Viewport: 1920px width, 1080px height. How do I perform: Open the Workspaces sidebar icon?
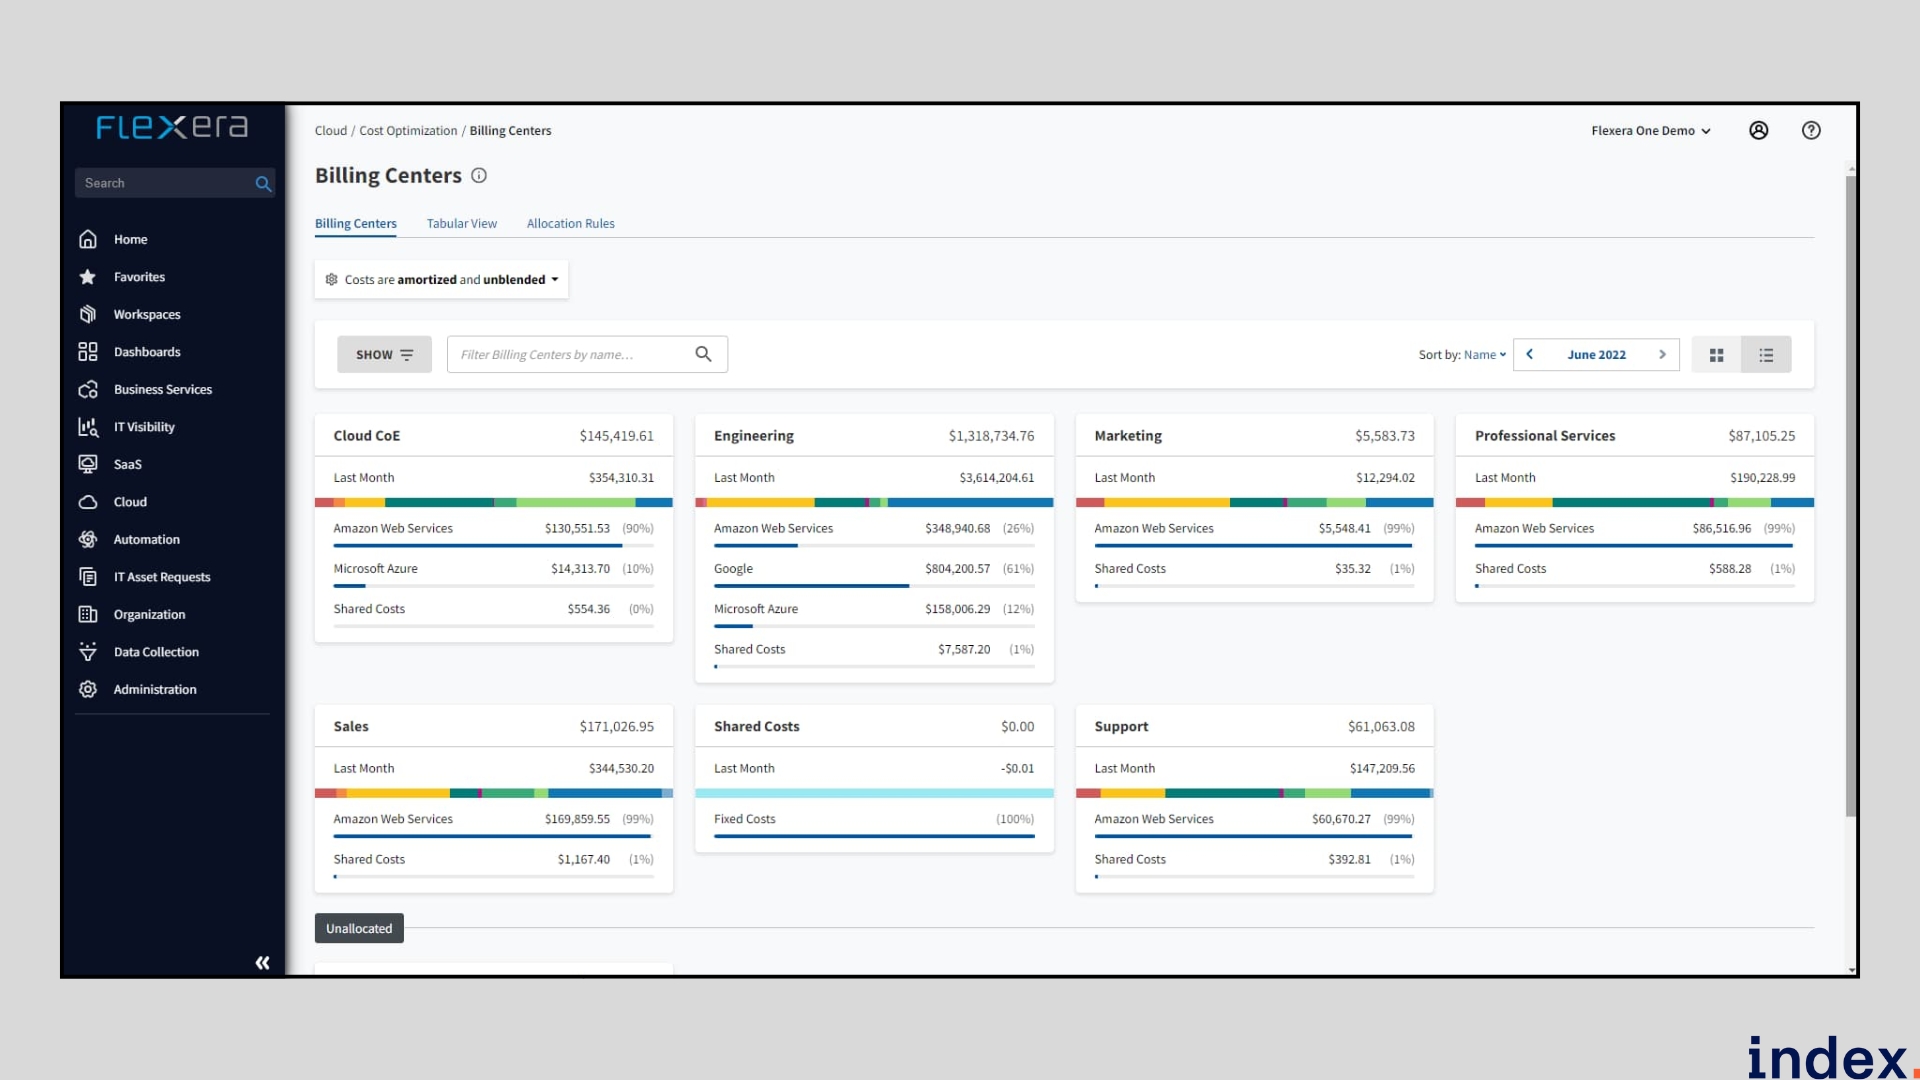tap(88, 314)
